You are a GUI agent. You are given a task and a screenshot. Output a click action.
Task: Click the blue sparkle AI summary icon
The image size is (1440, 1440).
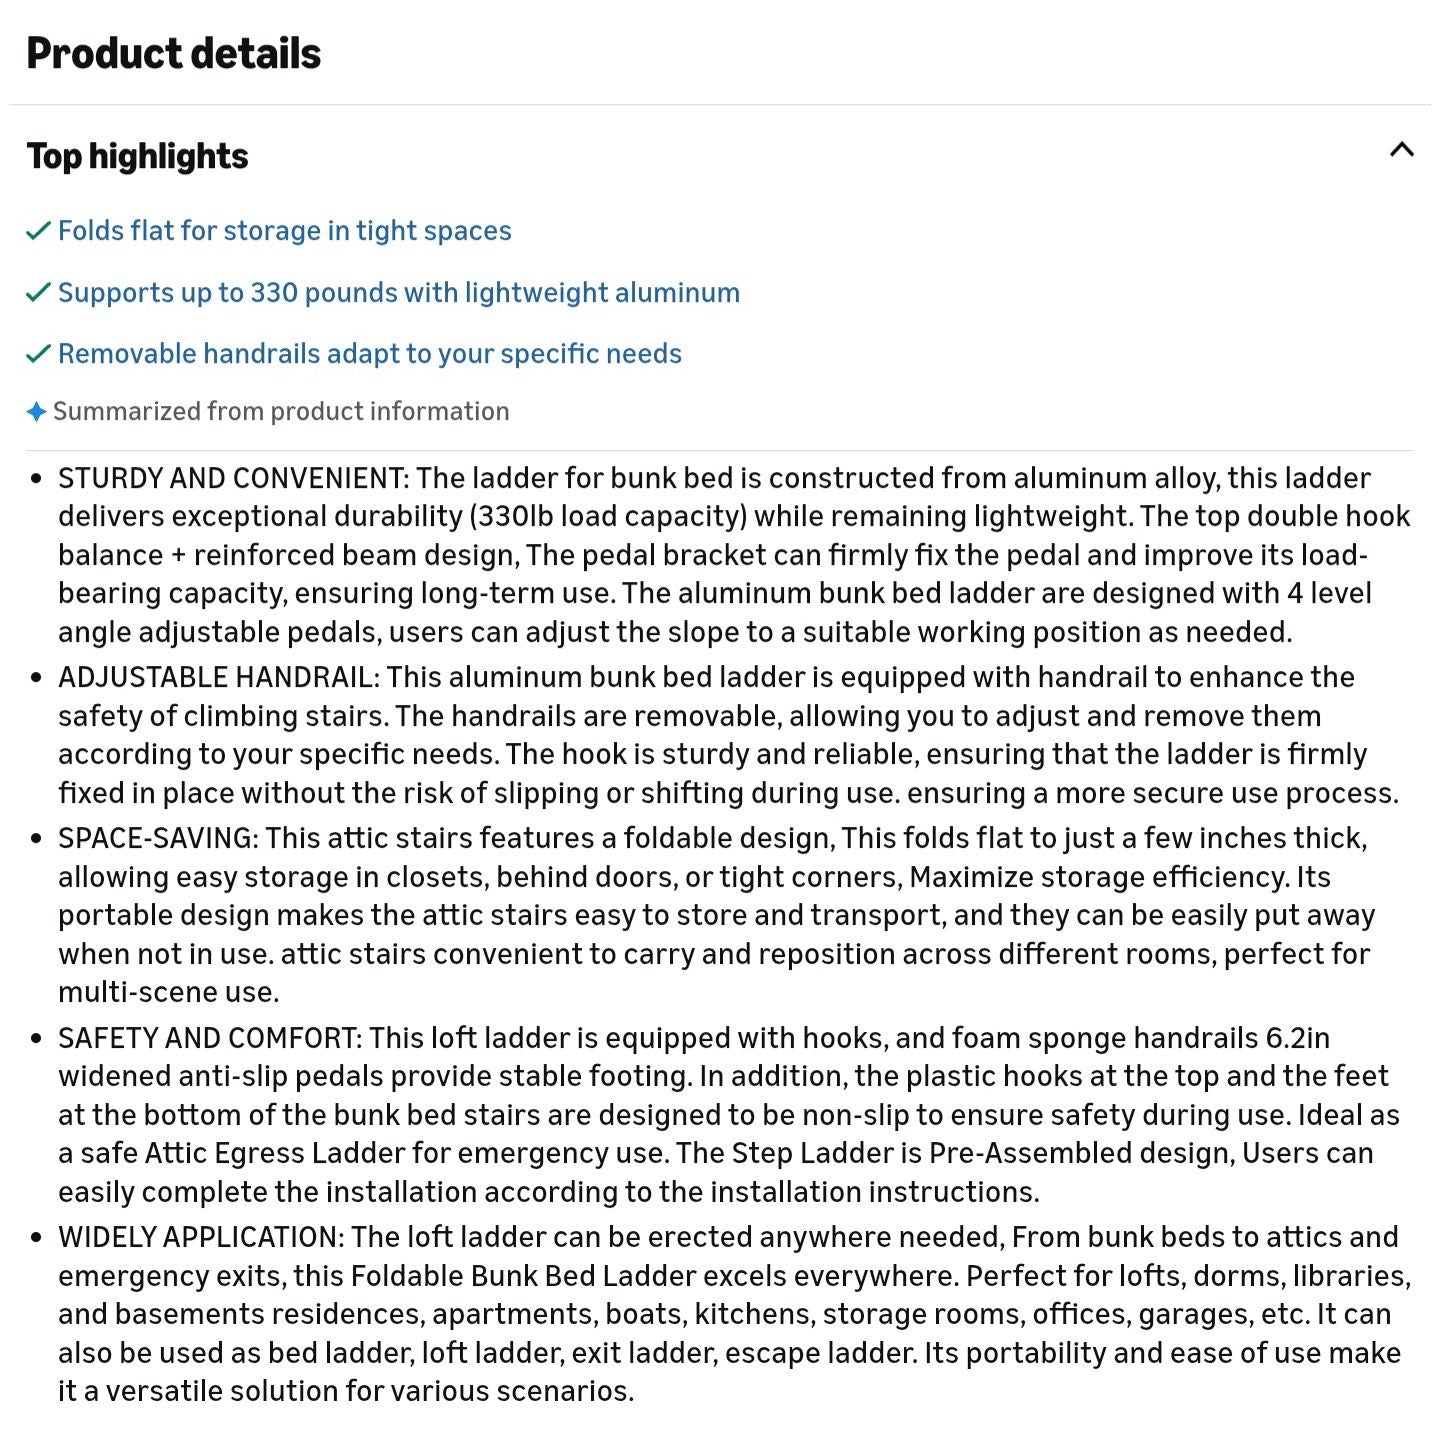pos(36,412)
